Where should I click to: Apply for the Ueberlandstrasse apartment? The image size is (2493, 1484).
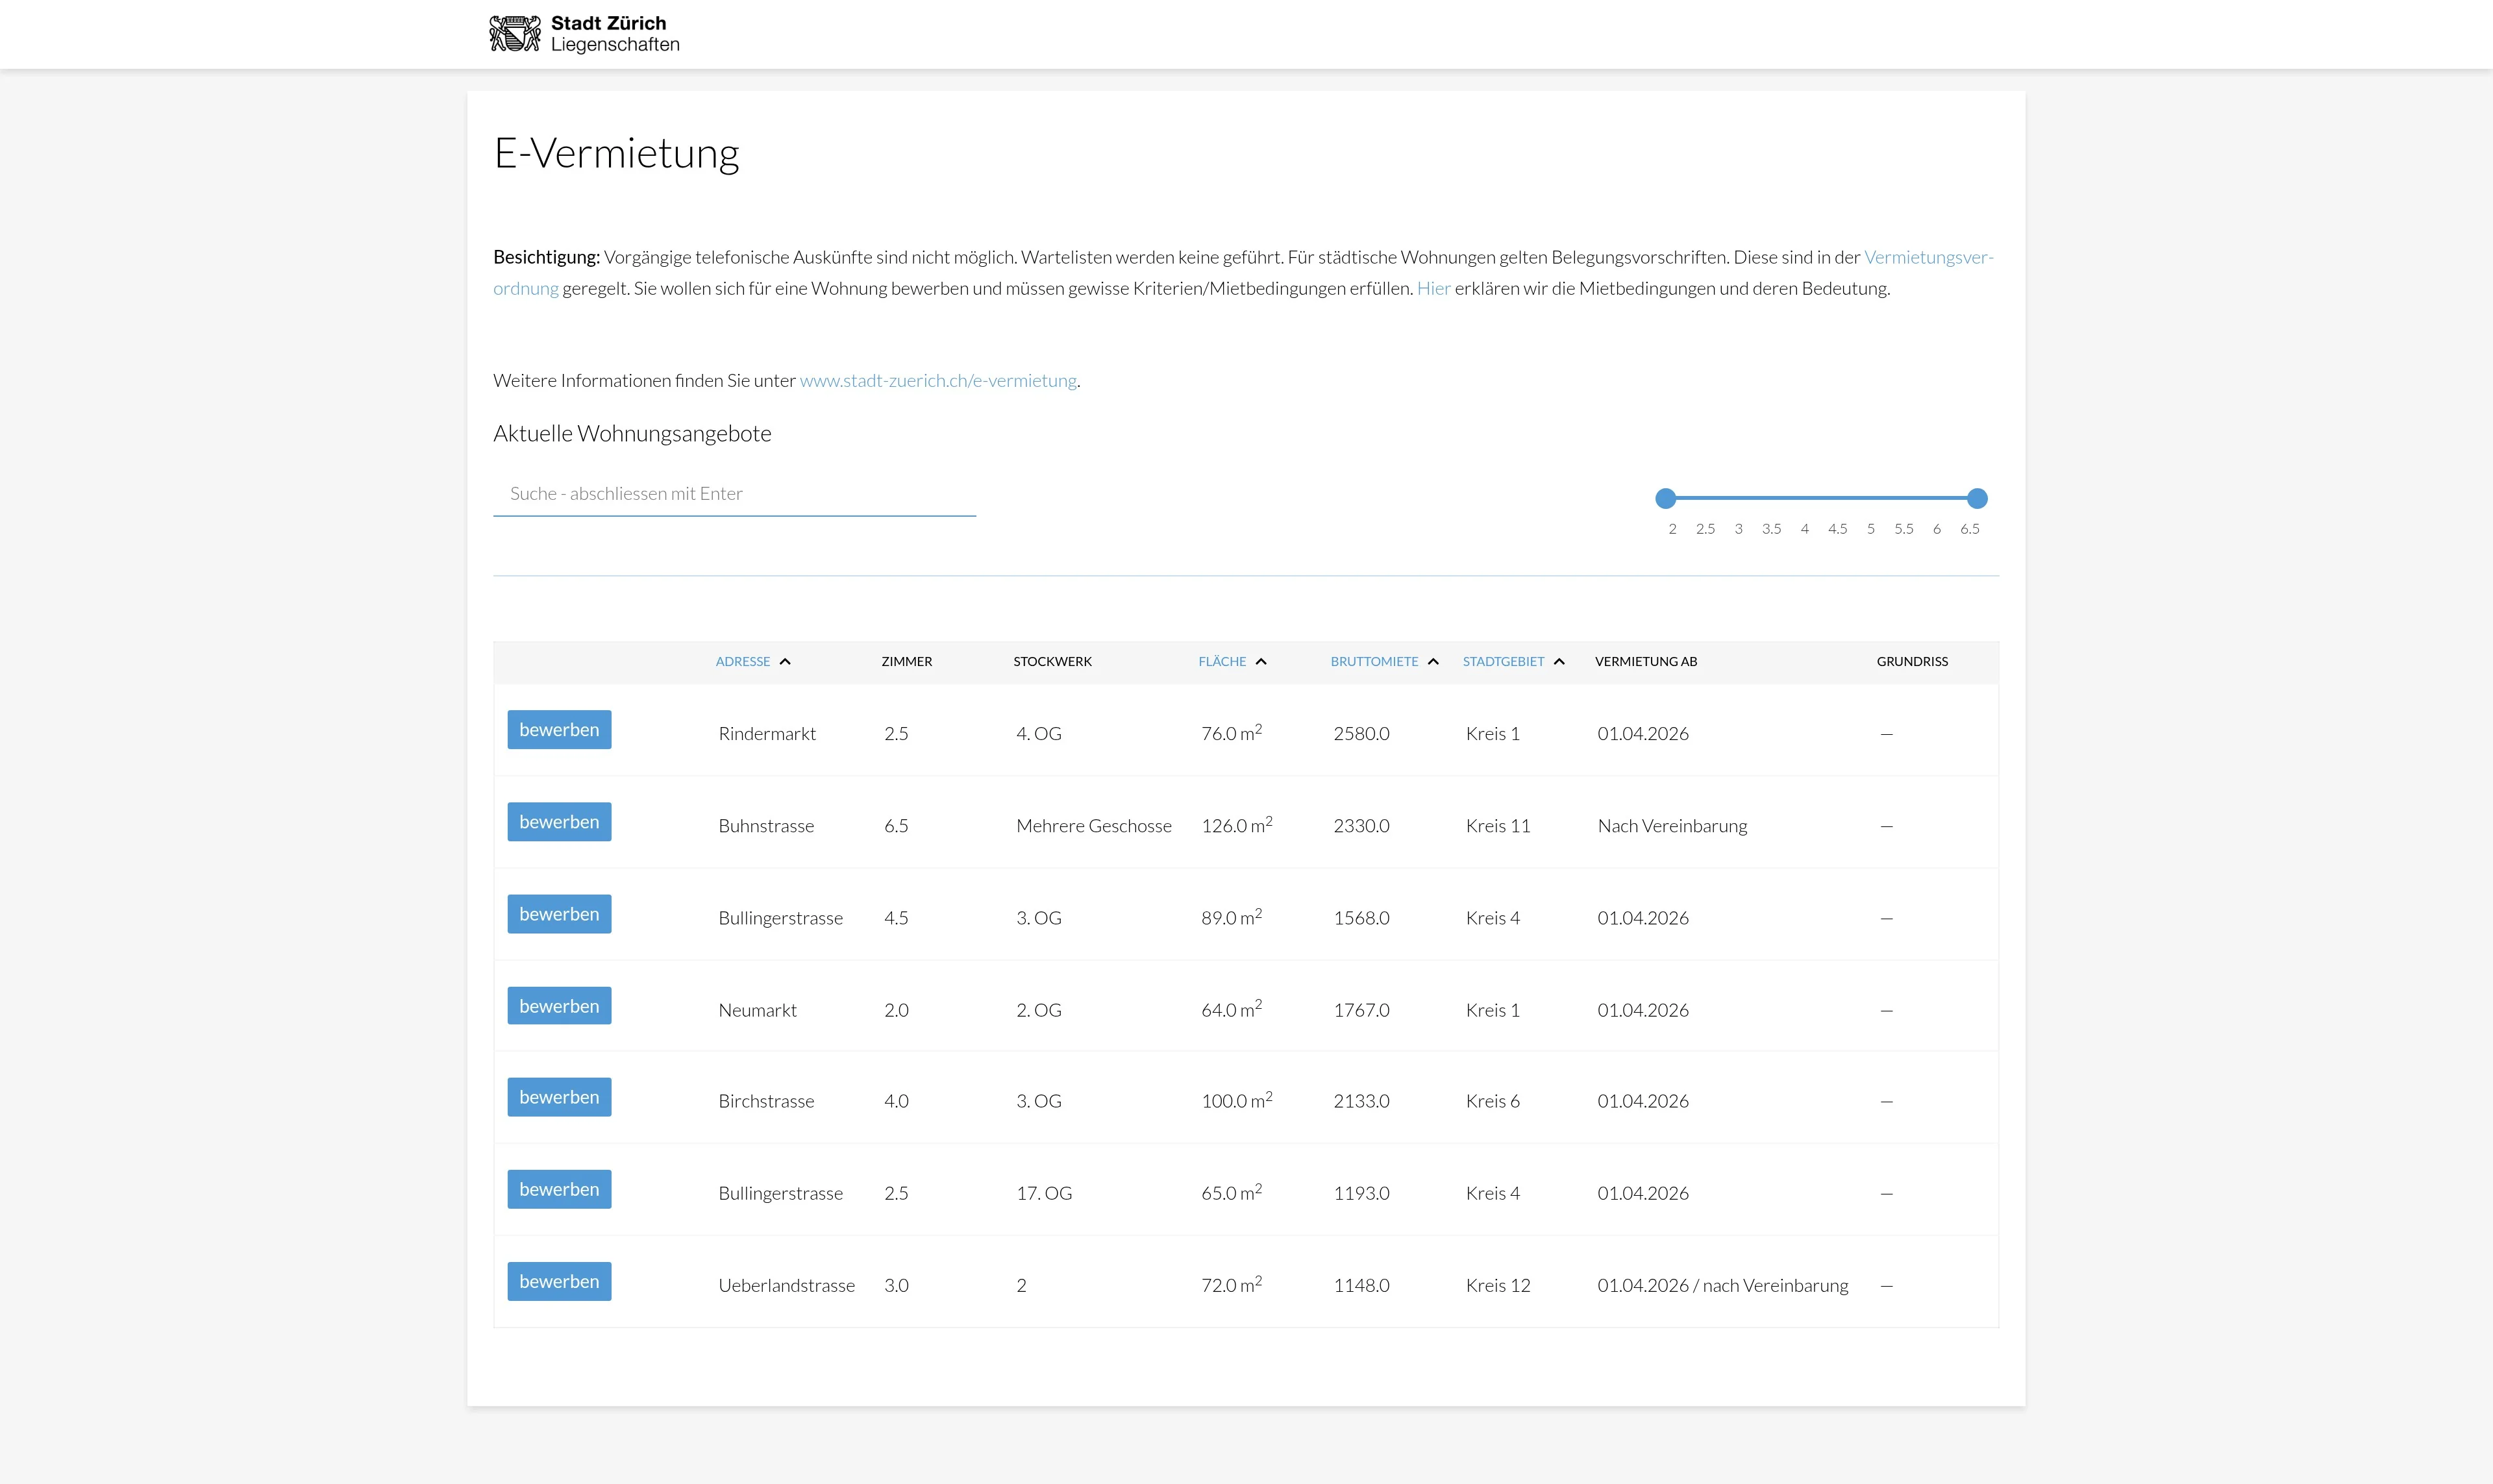559,1281
